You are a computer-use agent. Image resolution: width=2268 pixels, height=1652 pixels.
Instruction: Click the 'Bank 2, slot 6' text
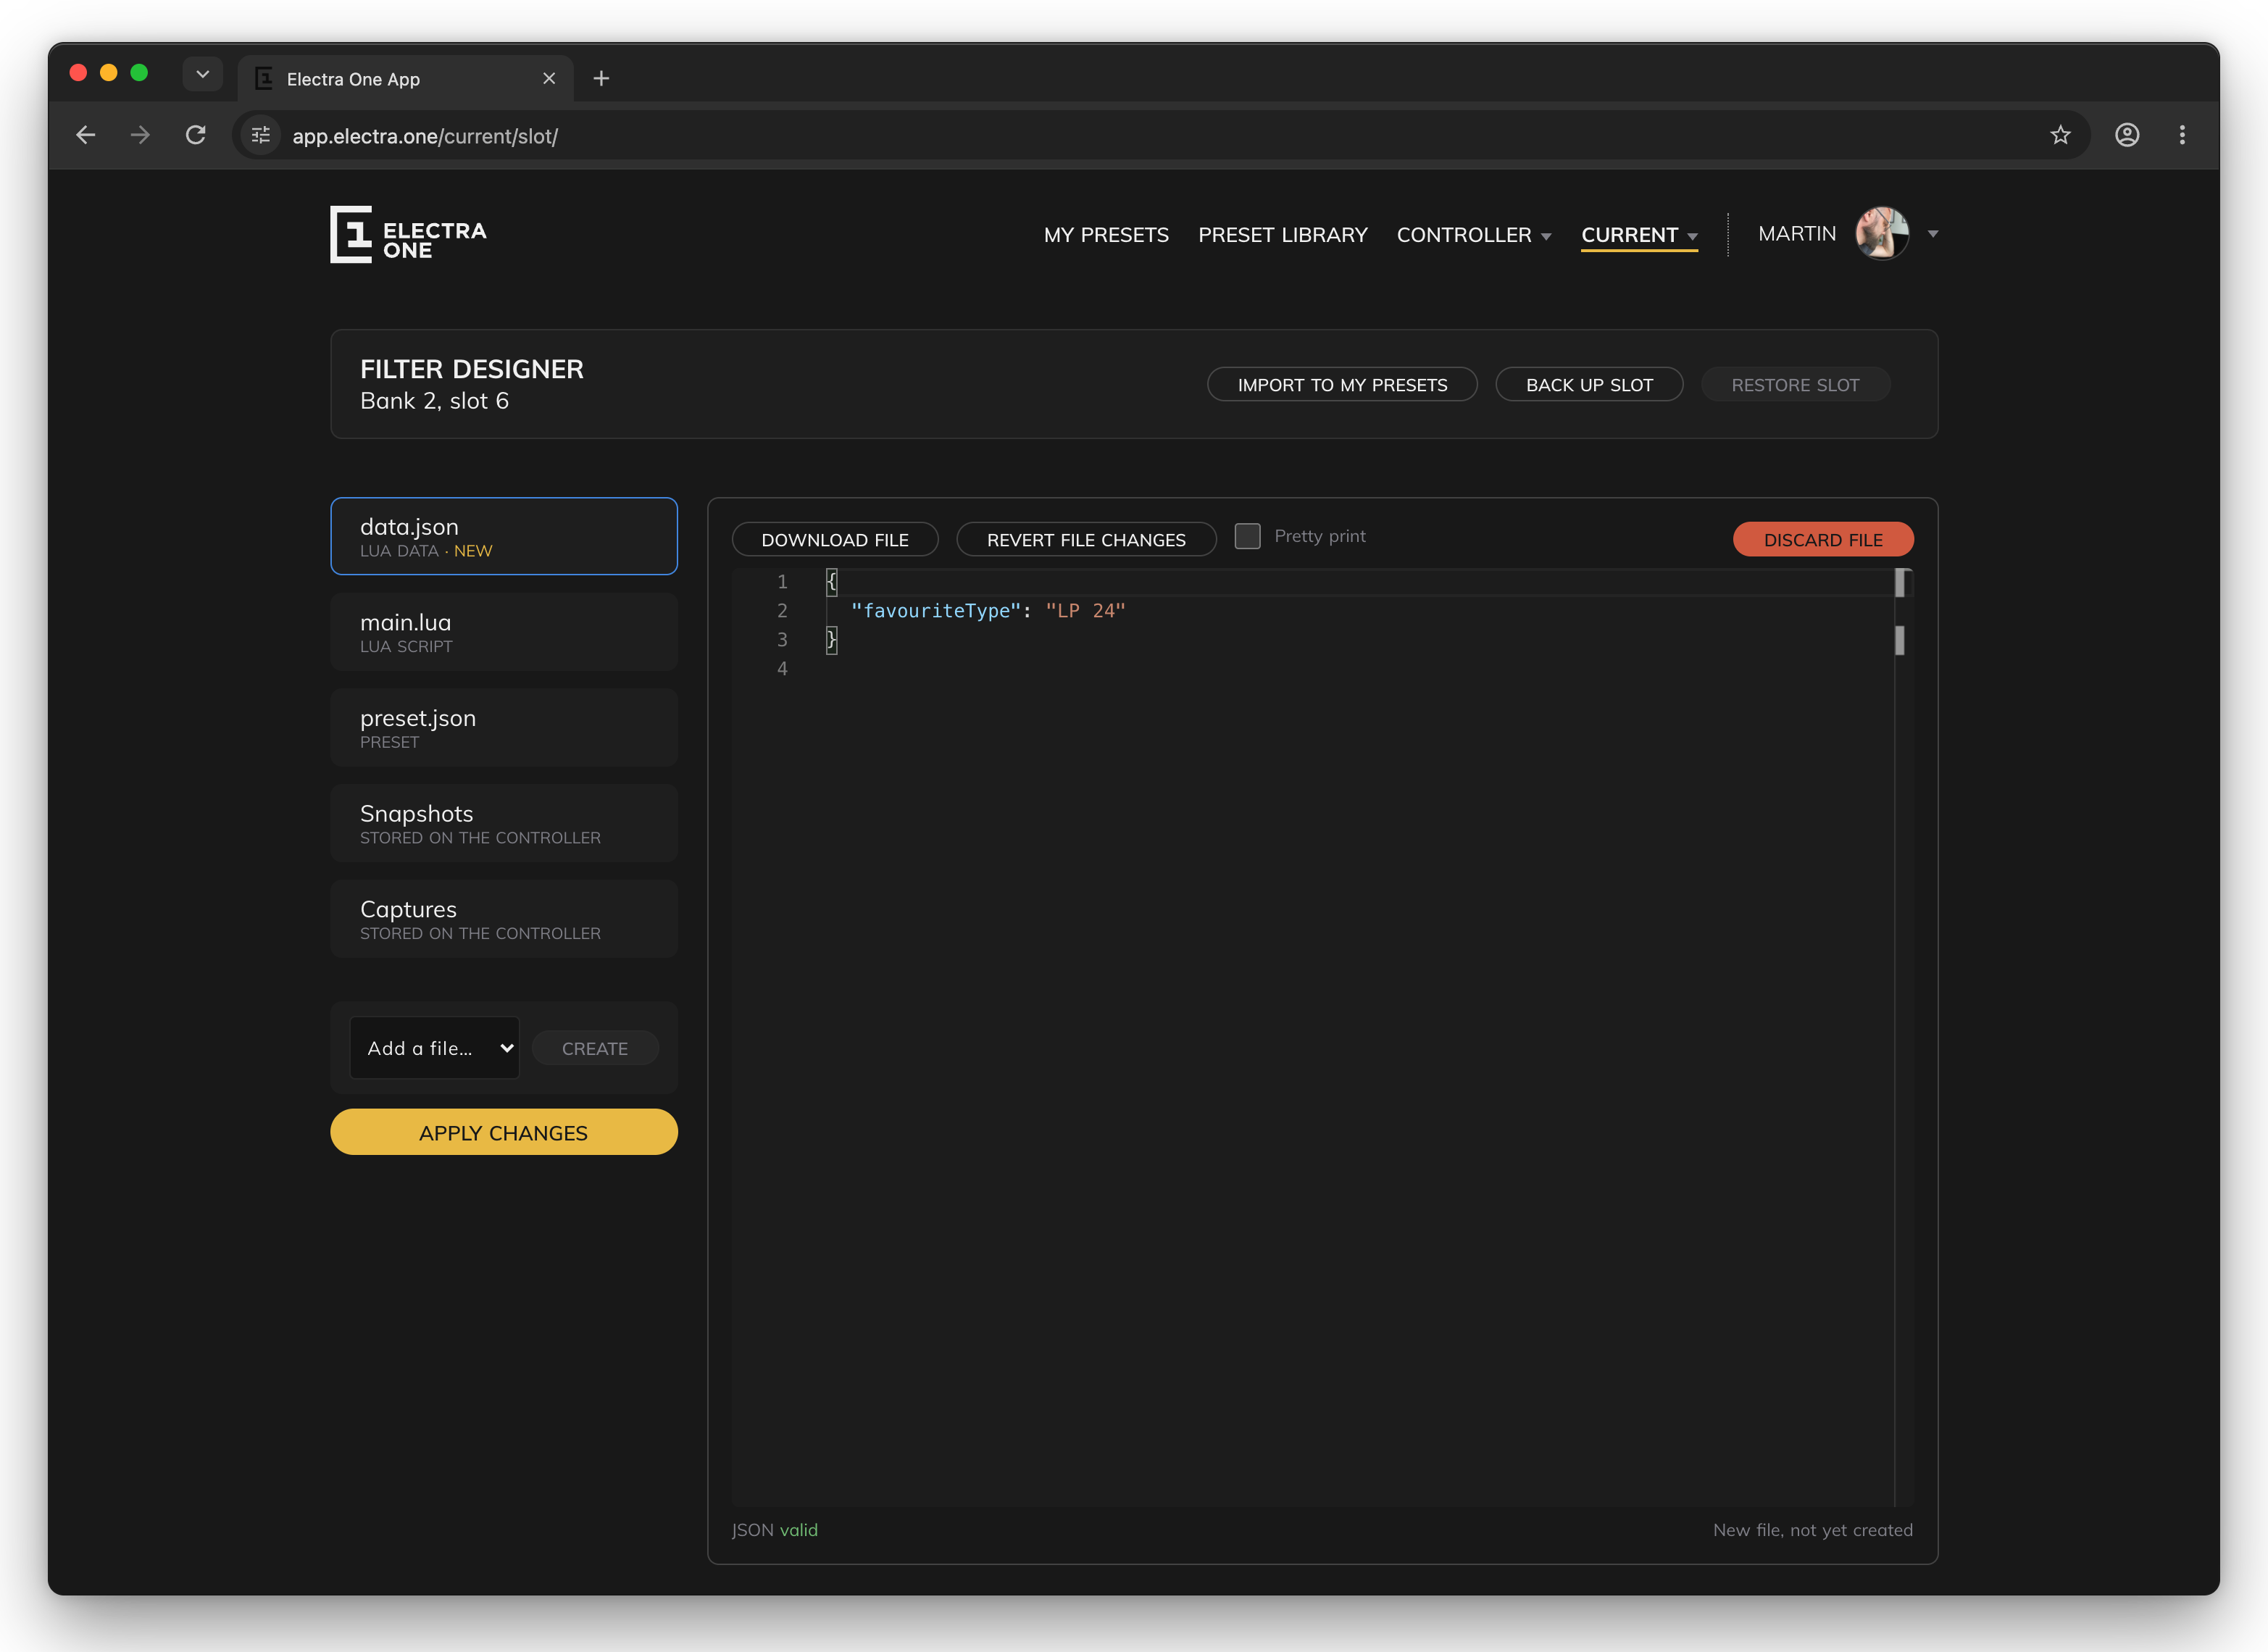[434, 401]
